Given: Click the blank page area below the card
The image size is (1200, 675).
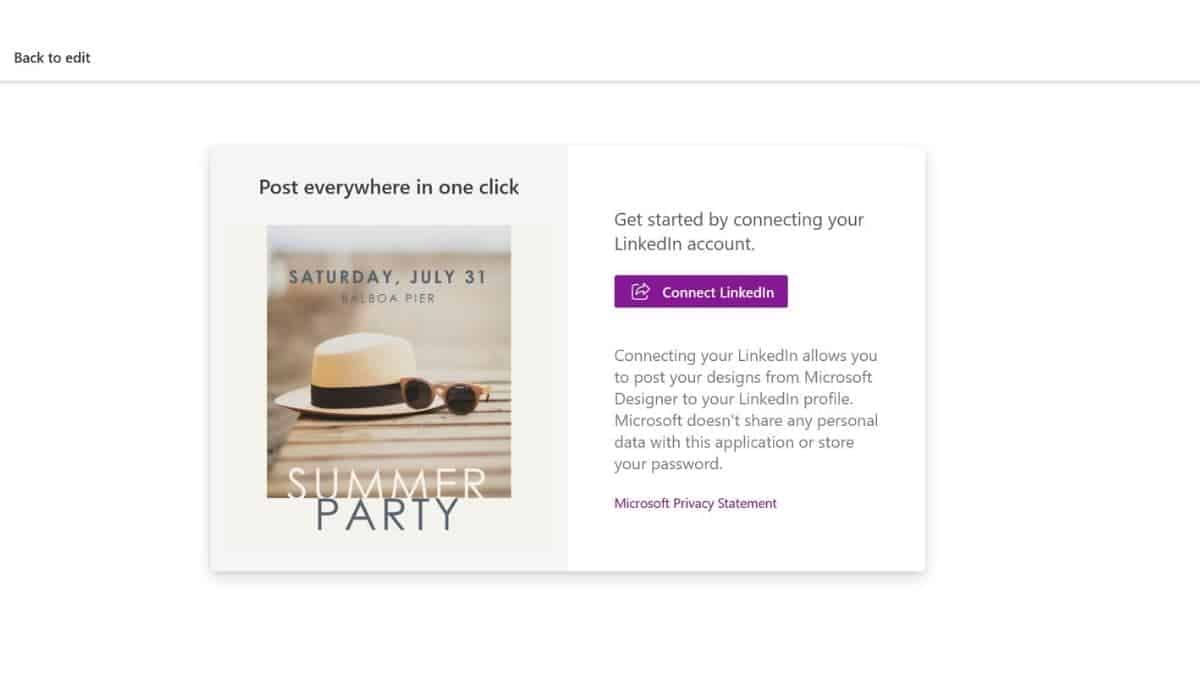Looking at the screenshot, I should [600, 625].
